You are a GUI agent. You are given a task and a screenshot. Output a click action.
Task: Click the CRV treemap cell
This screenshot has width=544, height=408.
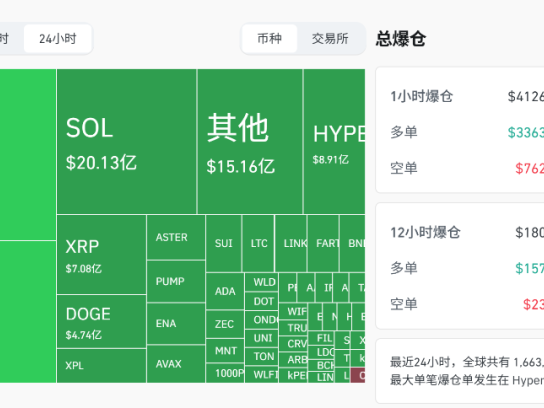point(293,344)
